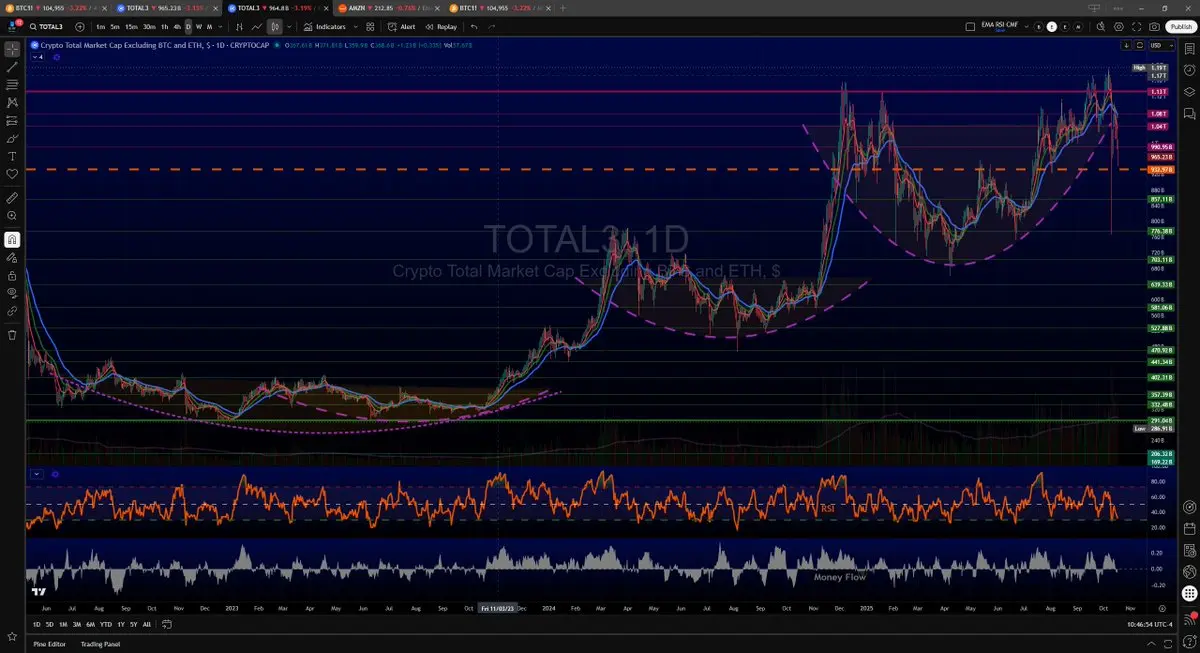Image resolution: width=1200 pixels, height=653 pixels.
Task: Select the brush drawing tool
Action: pos(12,138)
